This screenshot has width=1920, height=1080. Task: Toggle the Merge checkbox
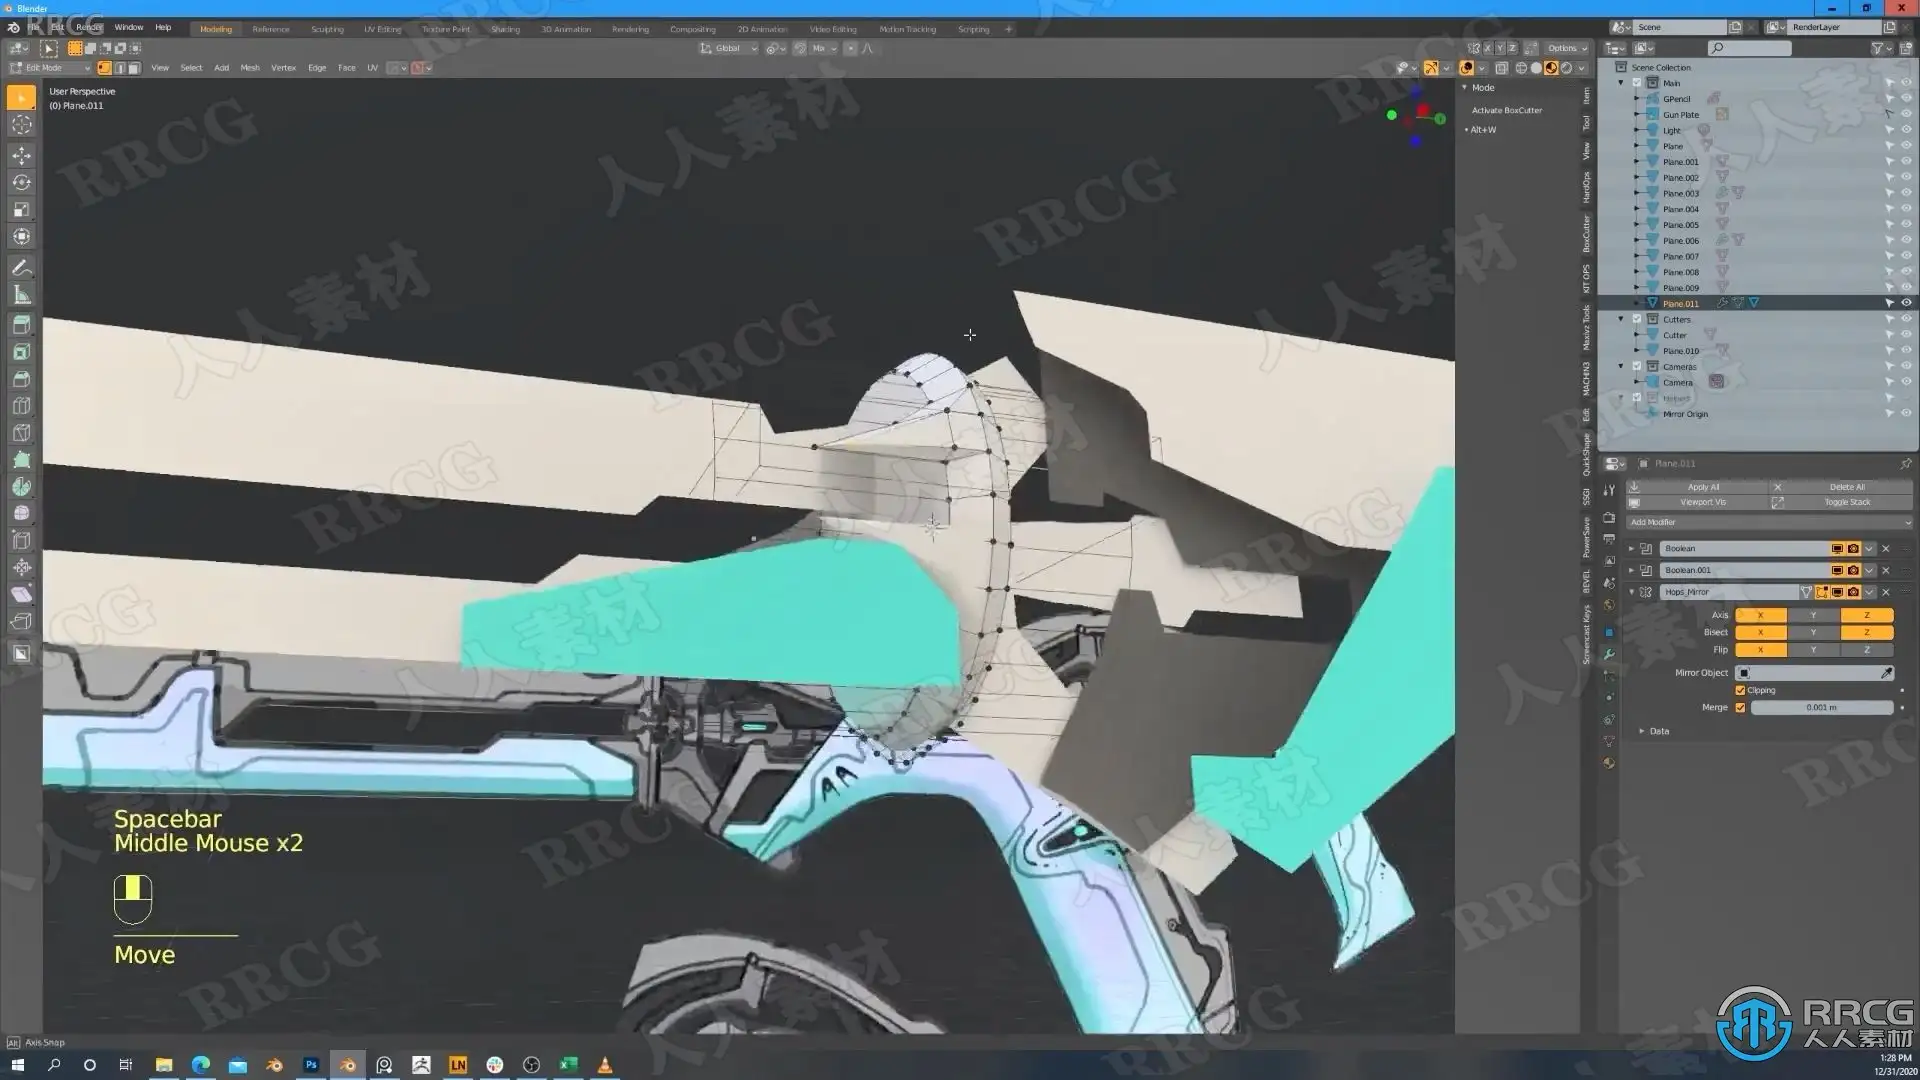click(x=1741, y=707)
